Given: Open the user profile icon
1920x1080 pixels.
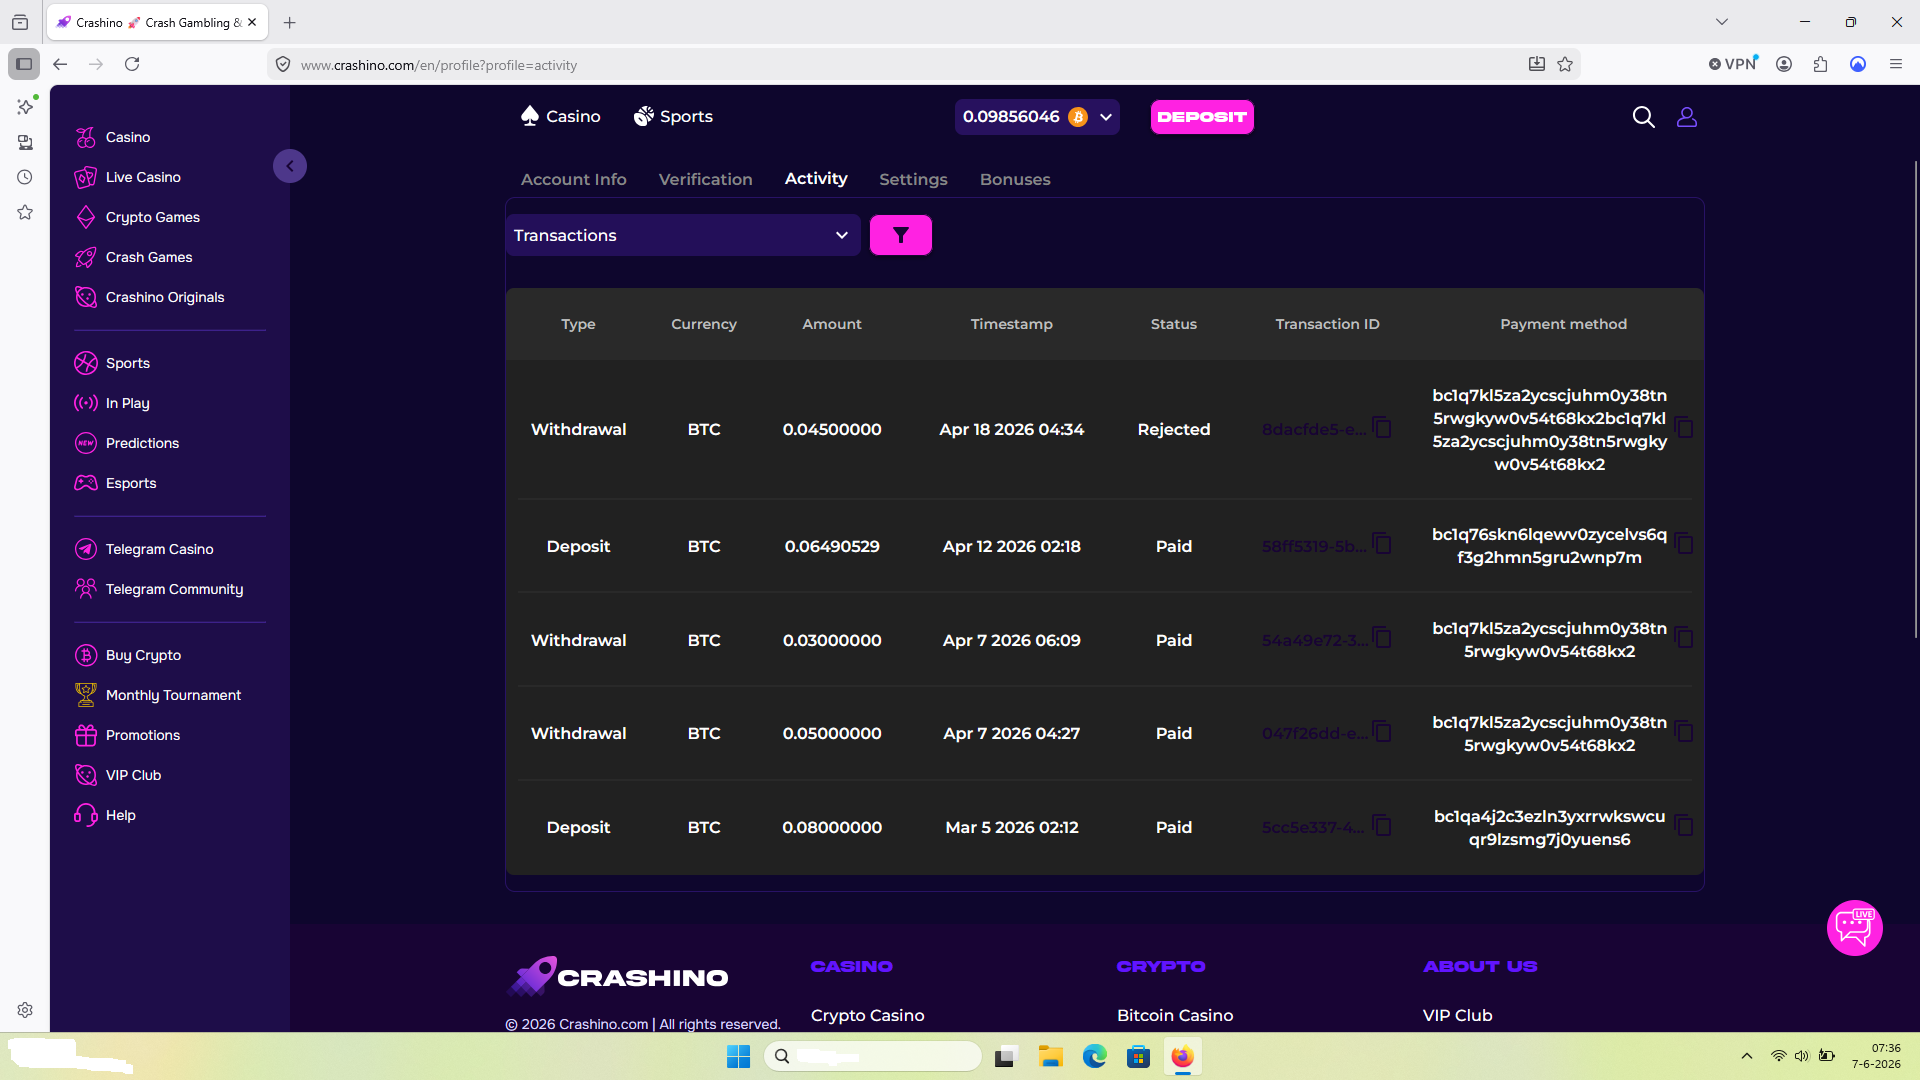Looking at the screenshot, I should click(1687, 117).
